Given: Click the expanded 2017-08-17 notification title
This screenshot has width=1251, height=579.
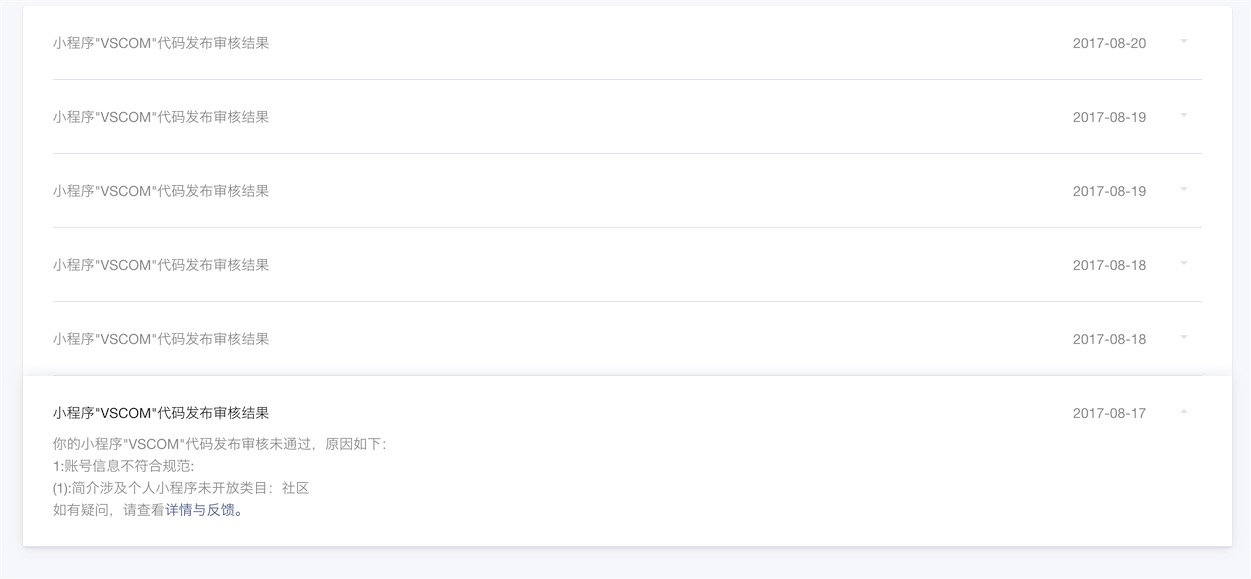Looking at the screenshot, I should click(161, 413).
